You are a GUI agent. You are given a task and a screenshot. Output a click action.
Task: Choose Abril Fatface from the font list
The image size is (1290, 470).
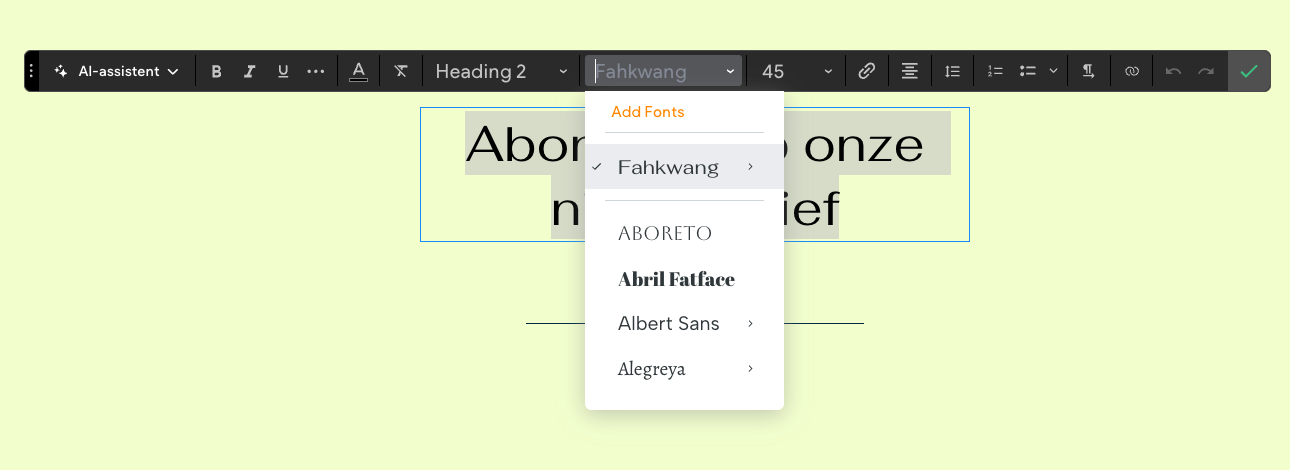(x=676, y=279)
